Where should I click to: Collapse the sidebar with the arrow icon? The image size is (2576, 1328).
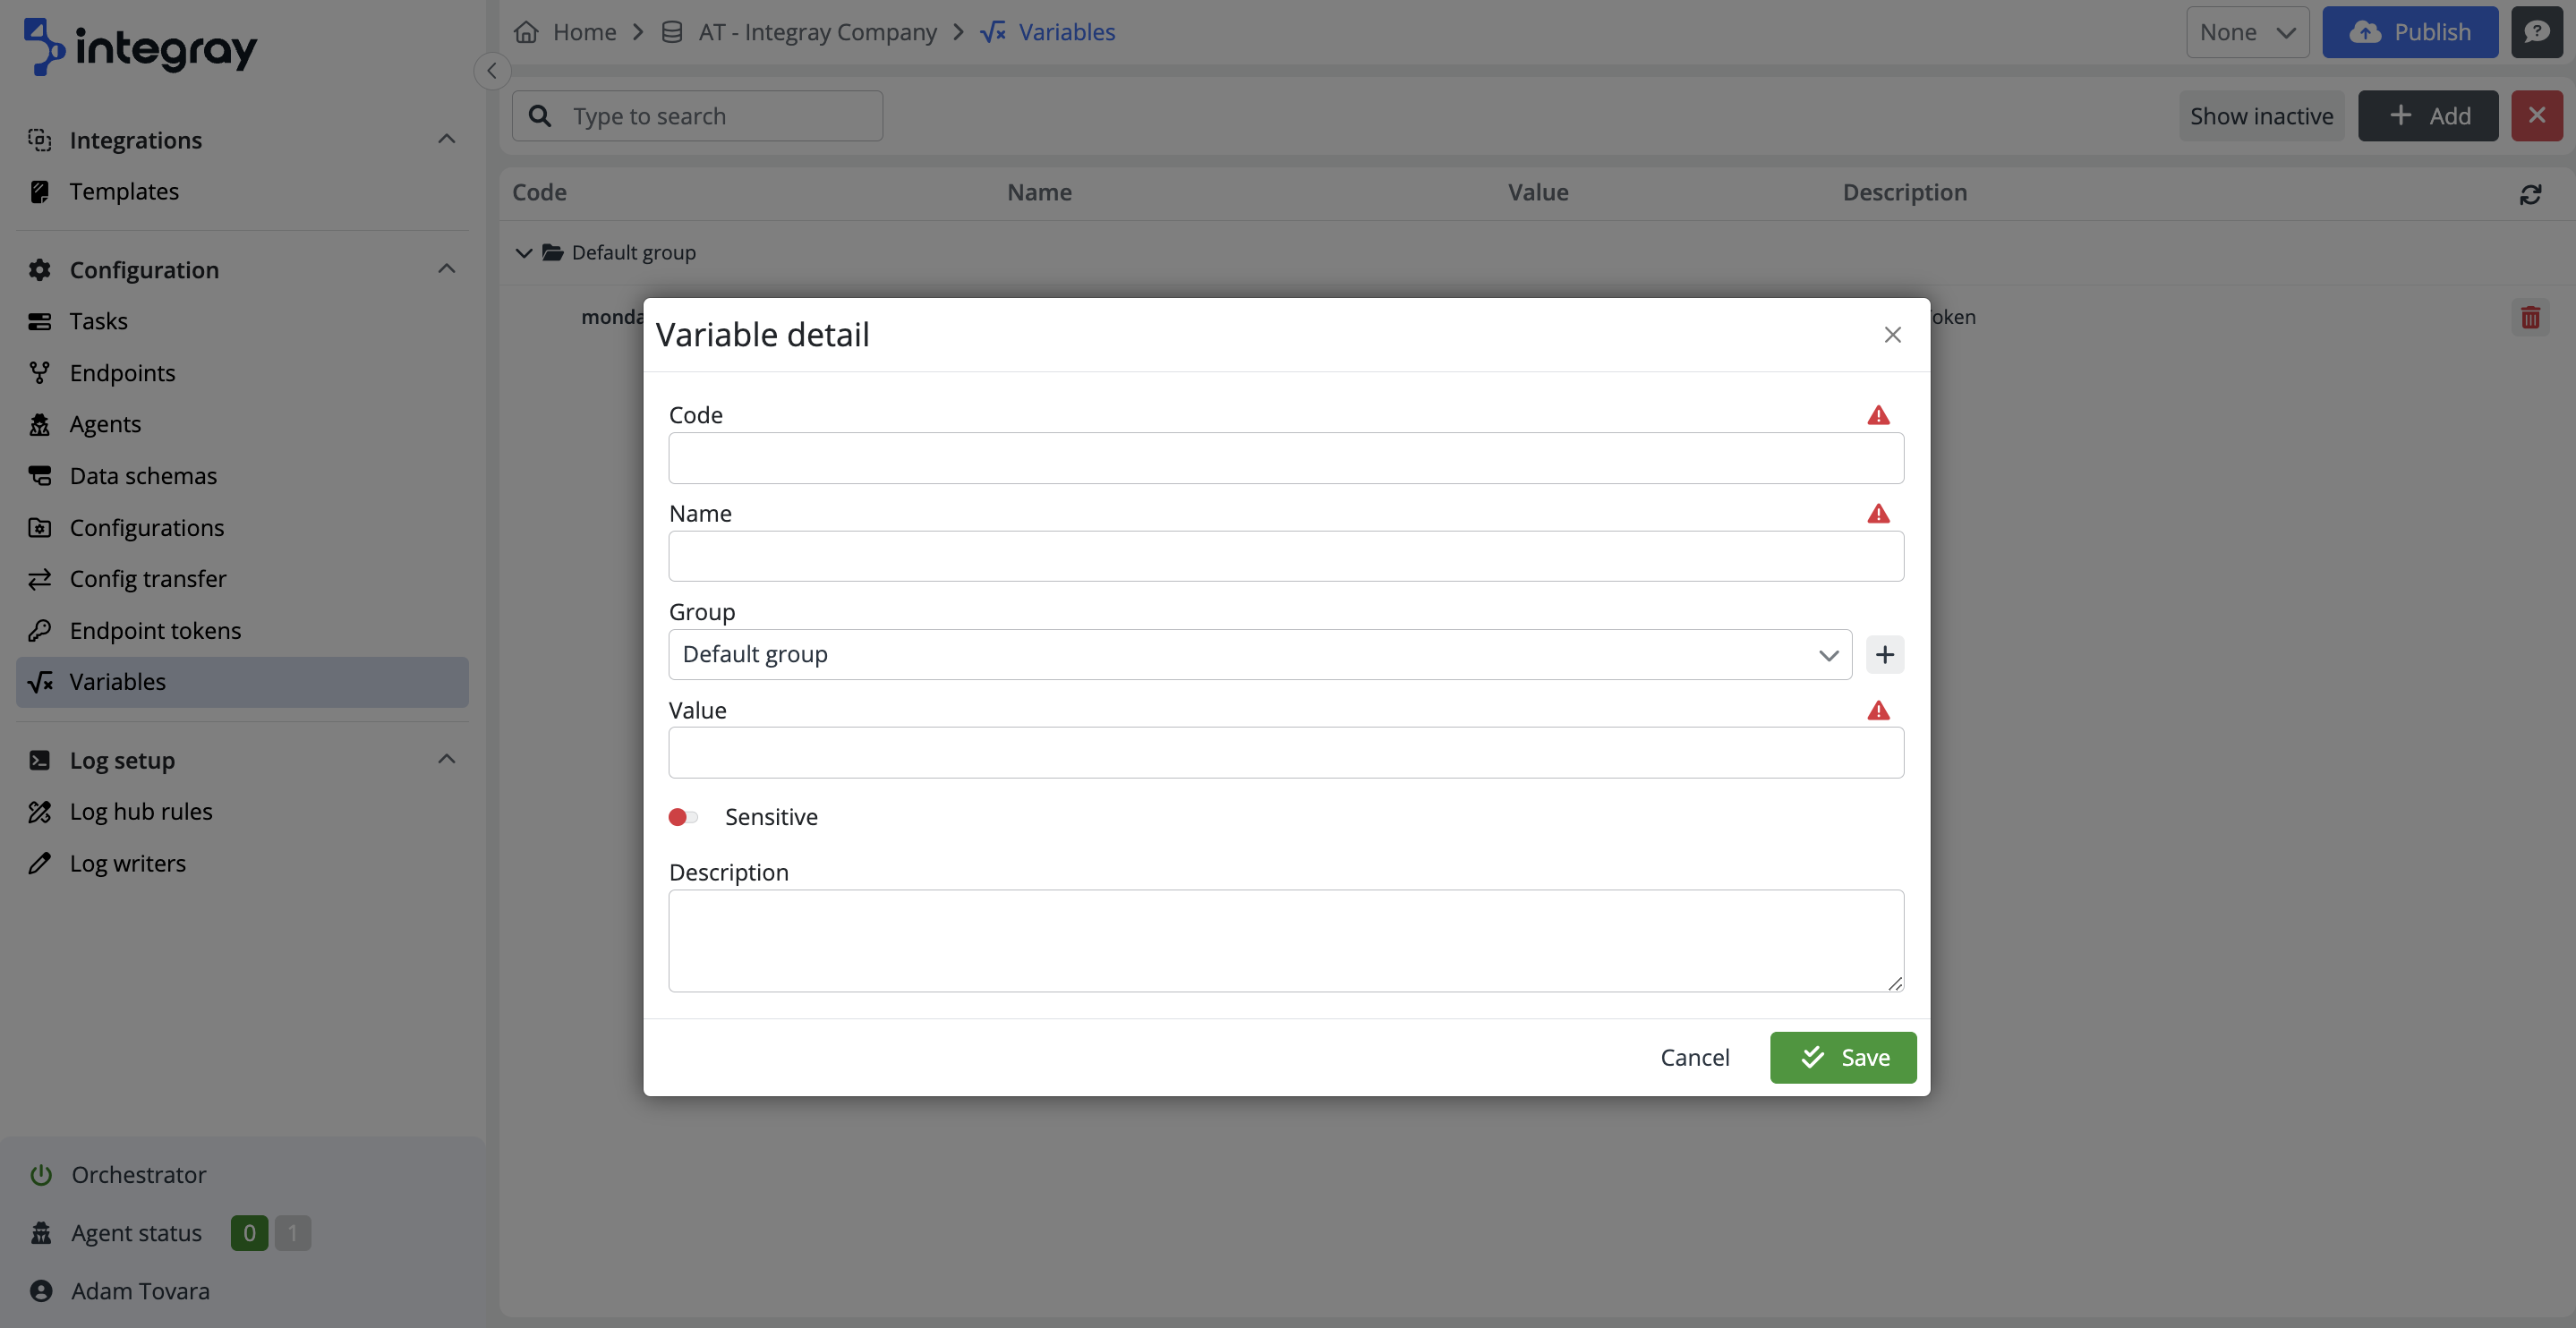point(492,71)
